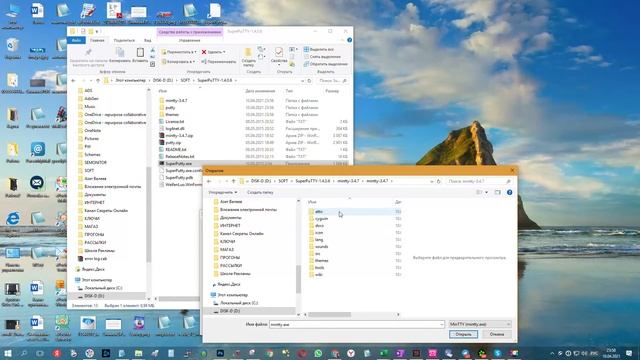Screen dimensions: 640x360
Task: Open the notification center icon
Action: [629, 353]
